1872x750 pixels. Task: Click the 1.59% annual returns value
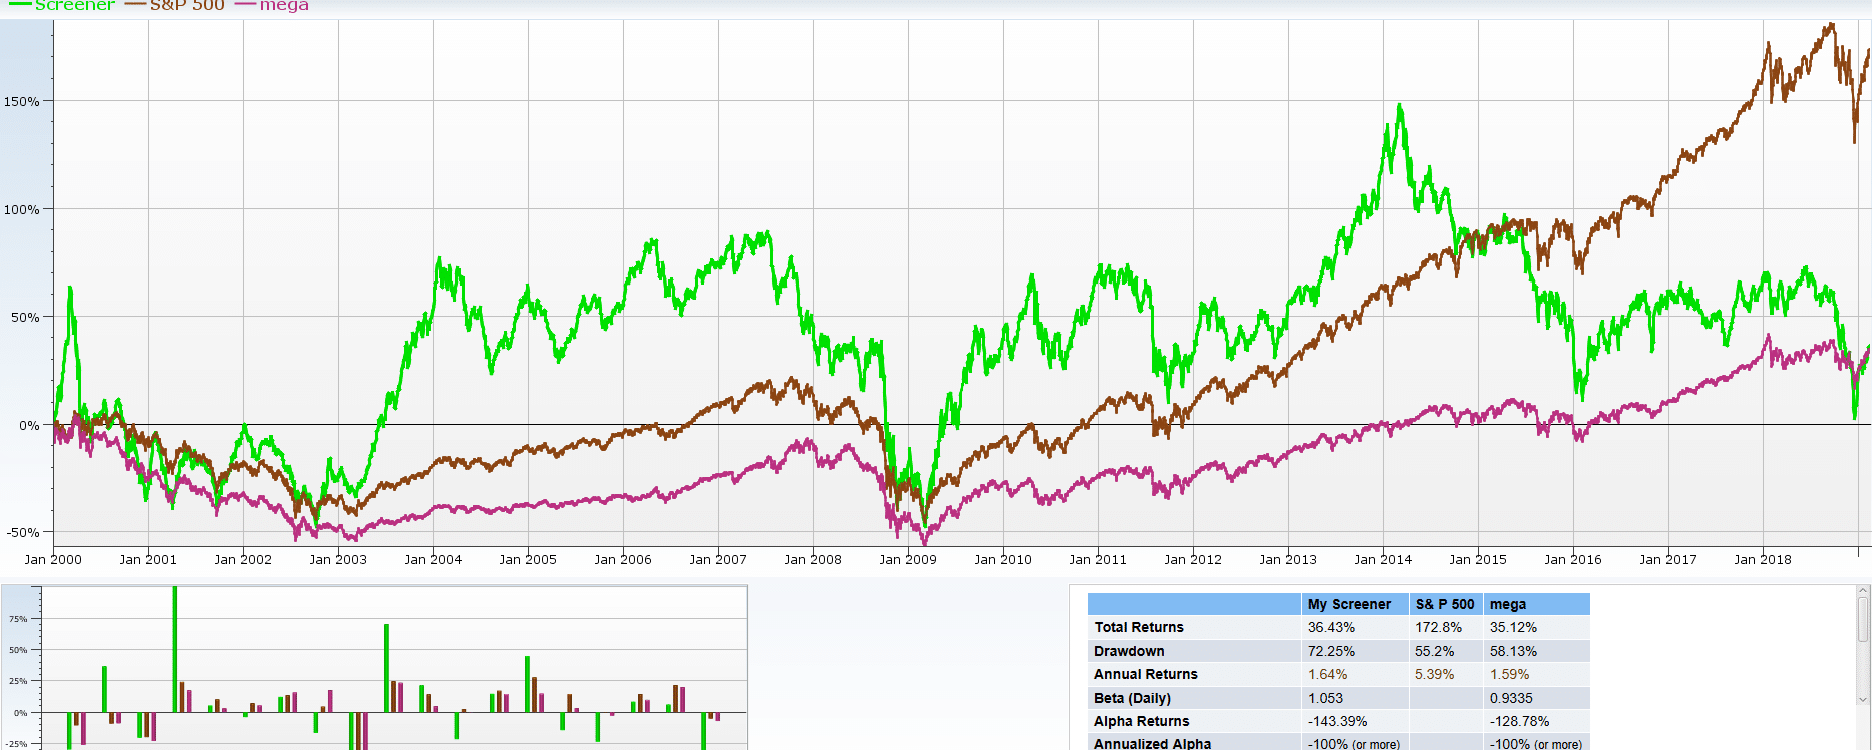1509,674
